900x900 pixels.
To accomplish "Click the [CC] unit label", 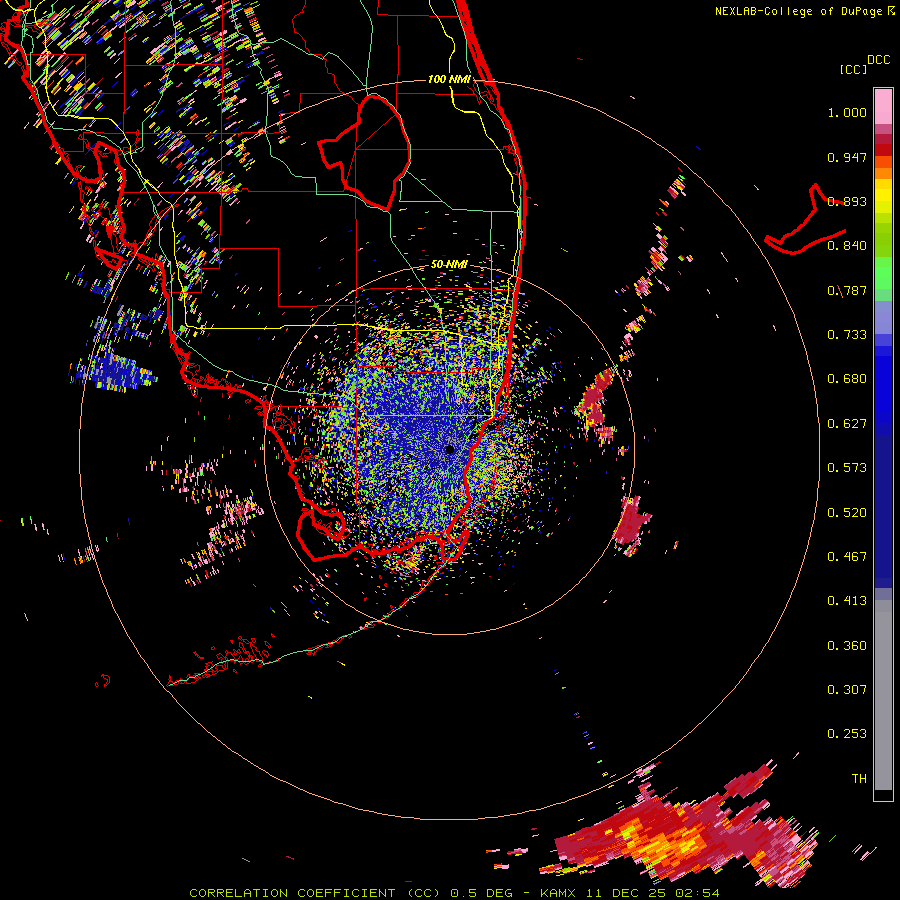I will [x=854, y=69].
